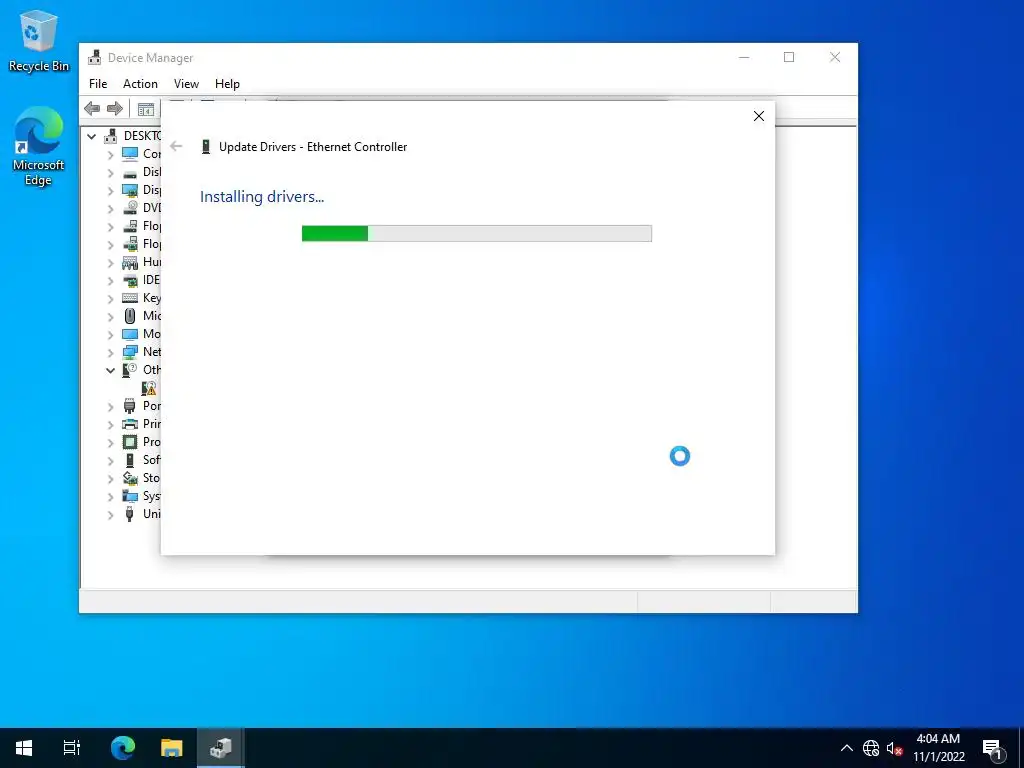Viewport: 1024px width, 768px height.
Task: Click the device icon in Update Drivers header
Action: pos(206,147)
